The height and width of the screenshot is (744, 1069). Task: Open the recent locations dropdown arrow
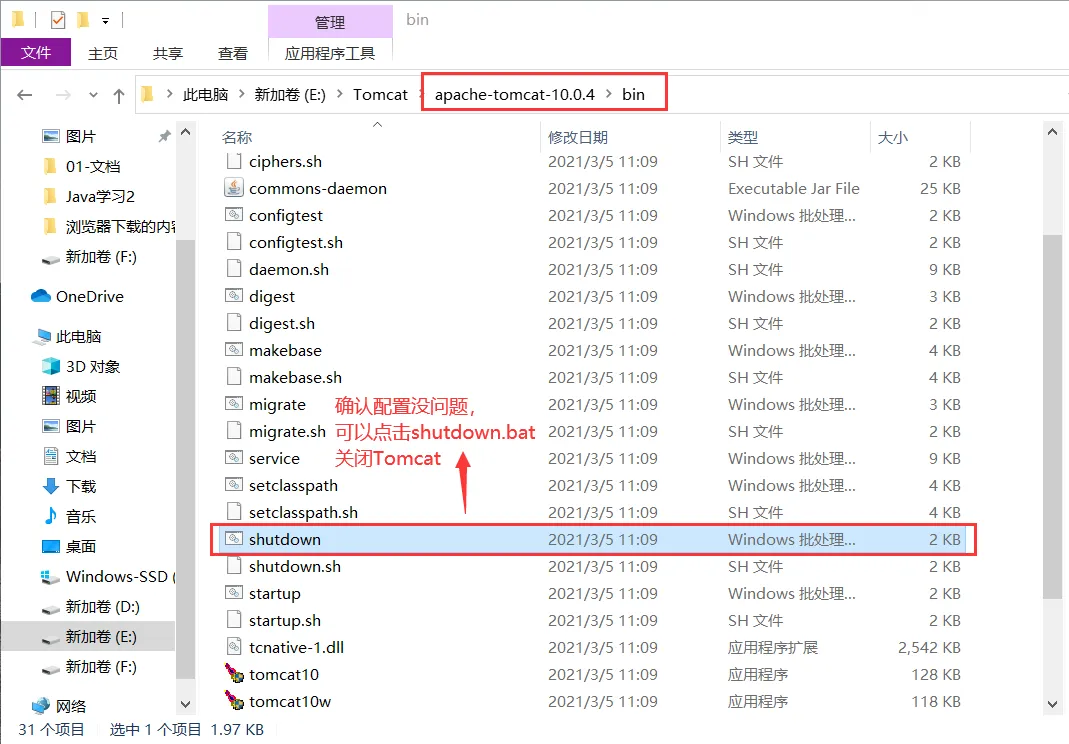coord(93,95)
